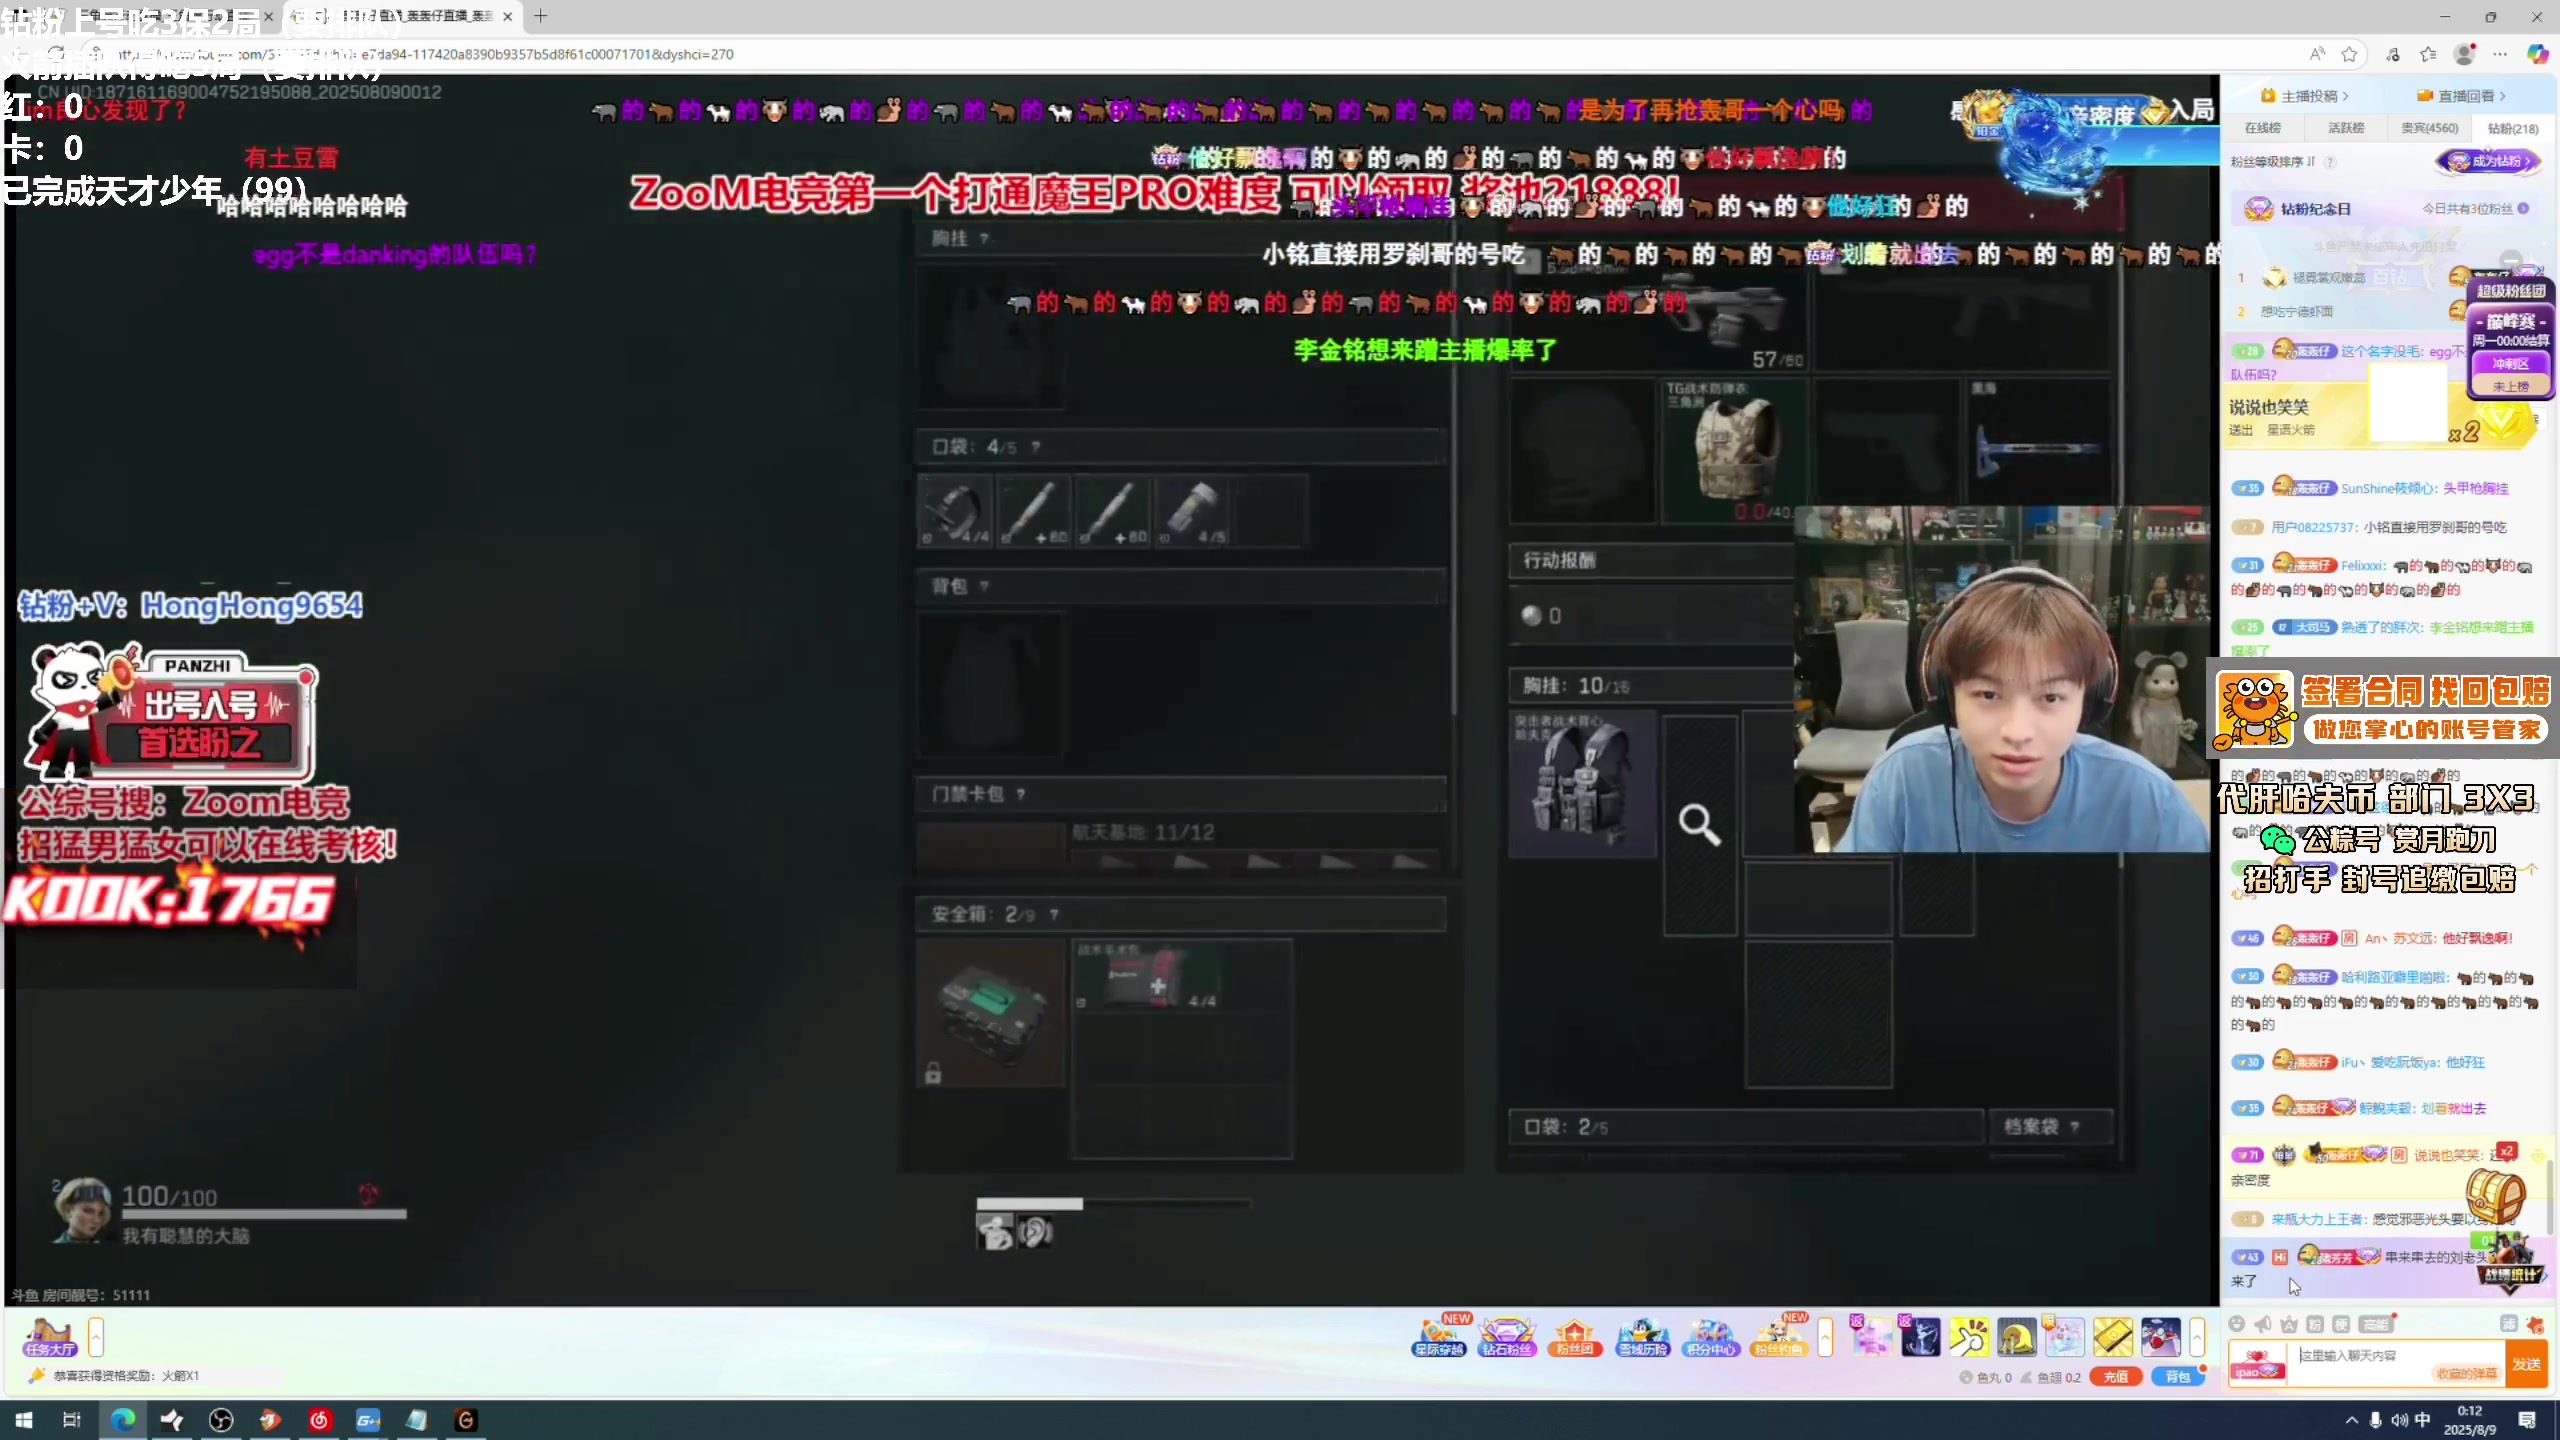Click the 梗 meme chat icon

click(2341, 1324)
